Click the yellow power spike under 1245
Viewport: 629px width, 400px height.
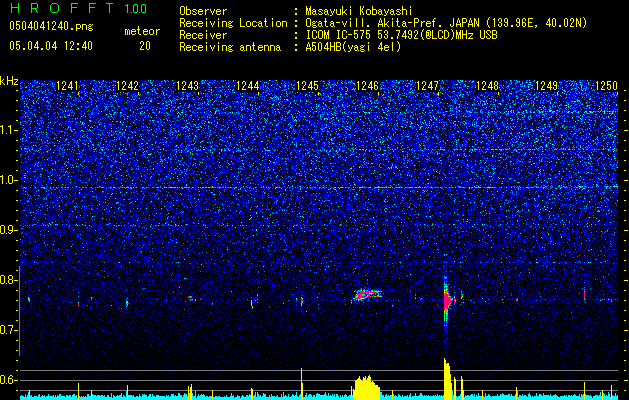tap(301, 384)
